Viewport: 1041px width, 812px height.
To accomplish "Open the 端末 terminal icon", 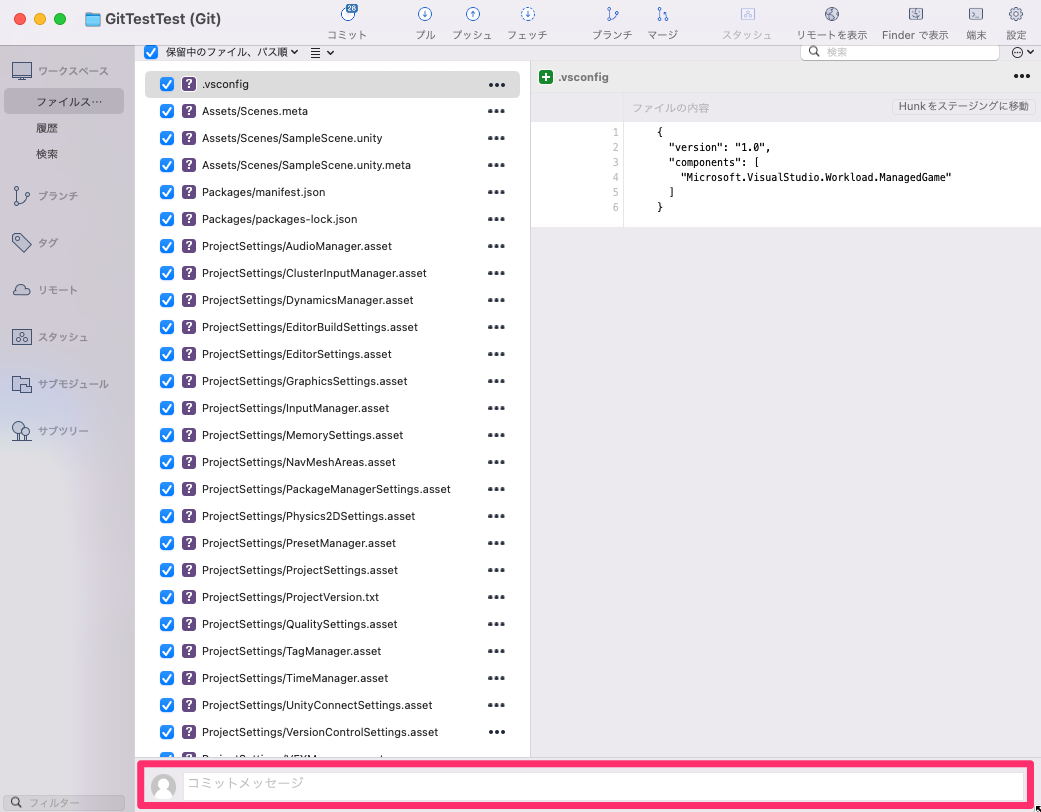I will tap(976, 14).
